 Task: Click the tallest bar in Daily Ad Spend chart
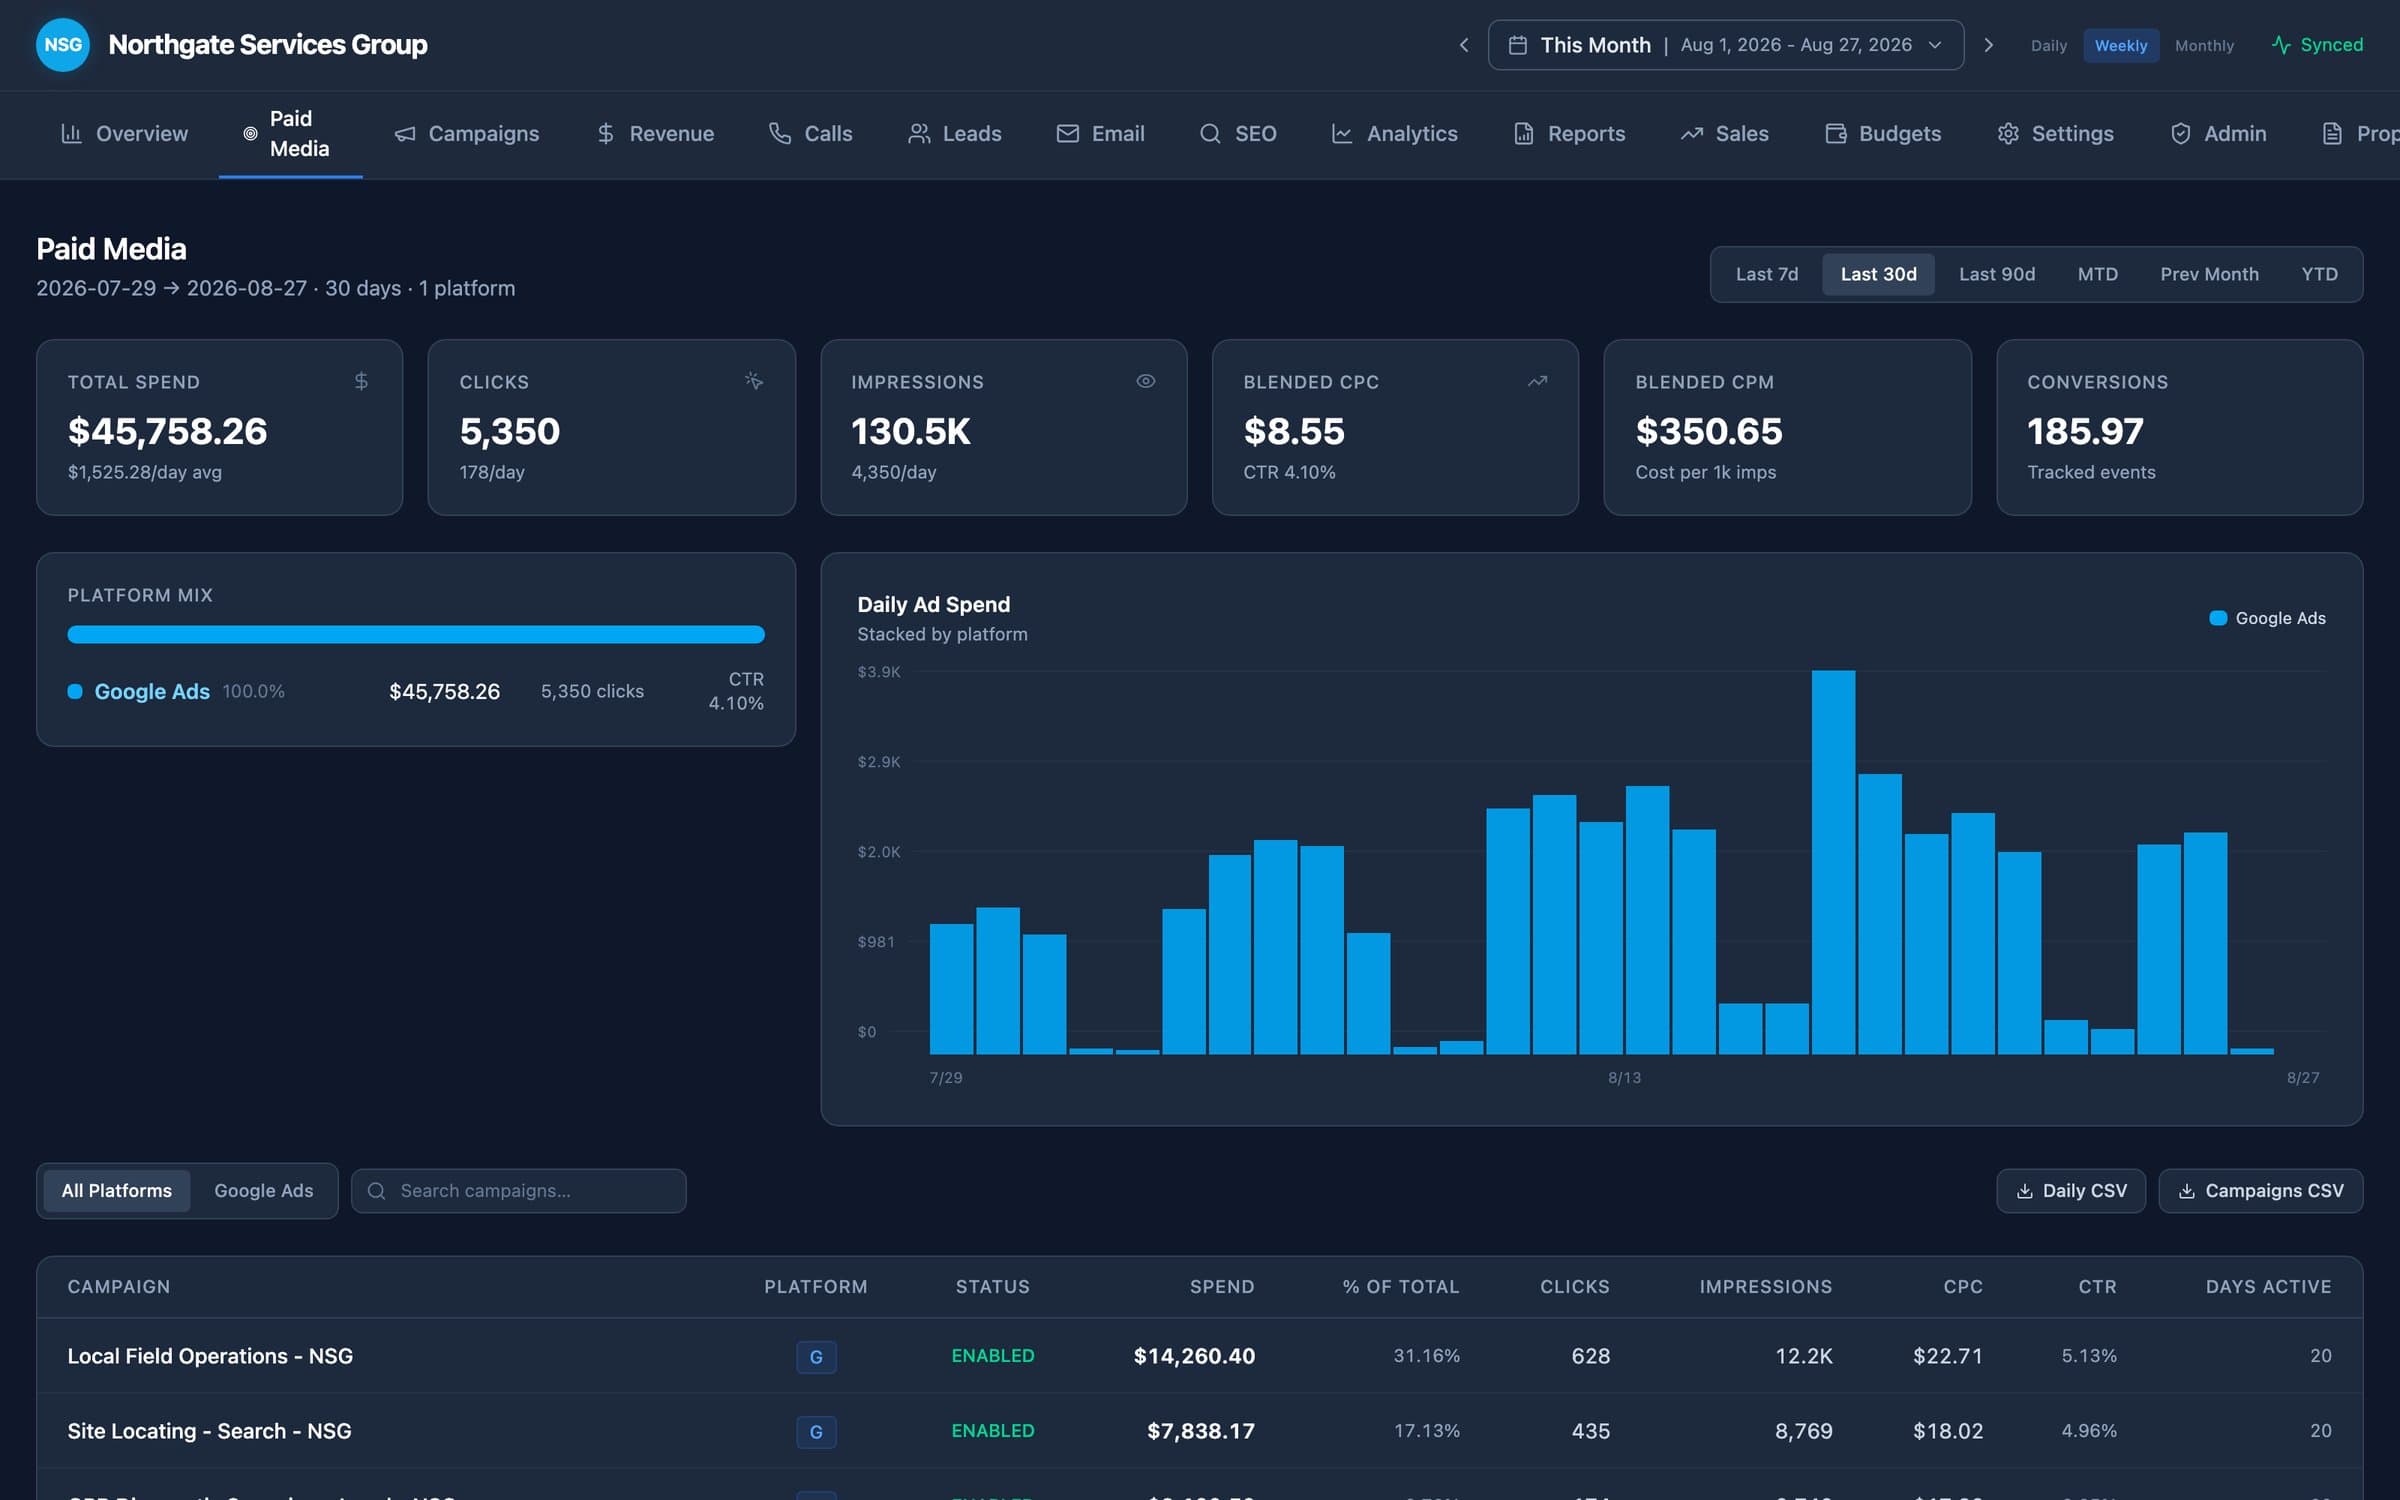coord(1833,862)
